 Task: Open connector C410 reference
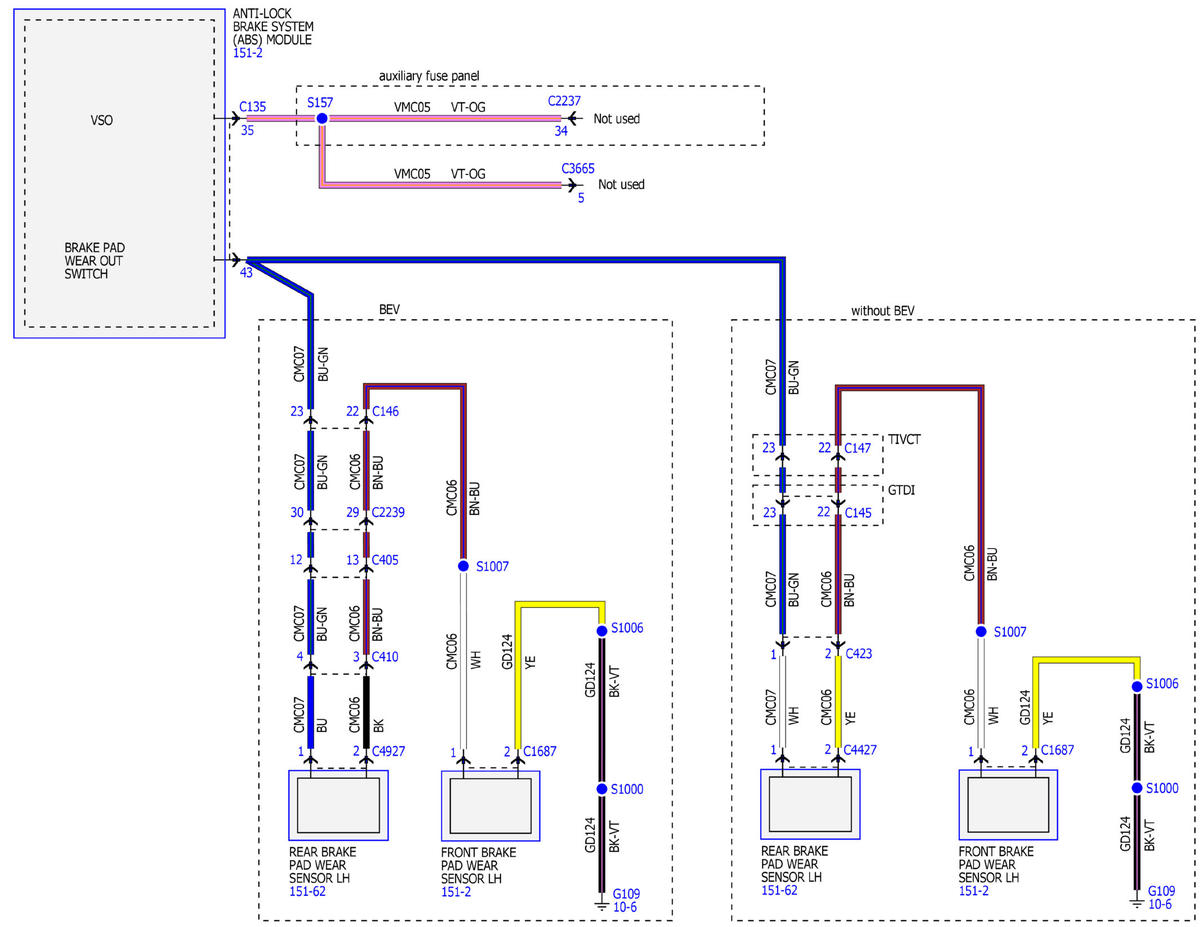pos(385,657)
